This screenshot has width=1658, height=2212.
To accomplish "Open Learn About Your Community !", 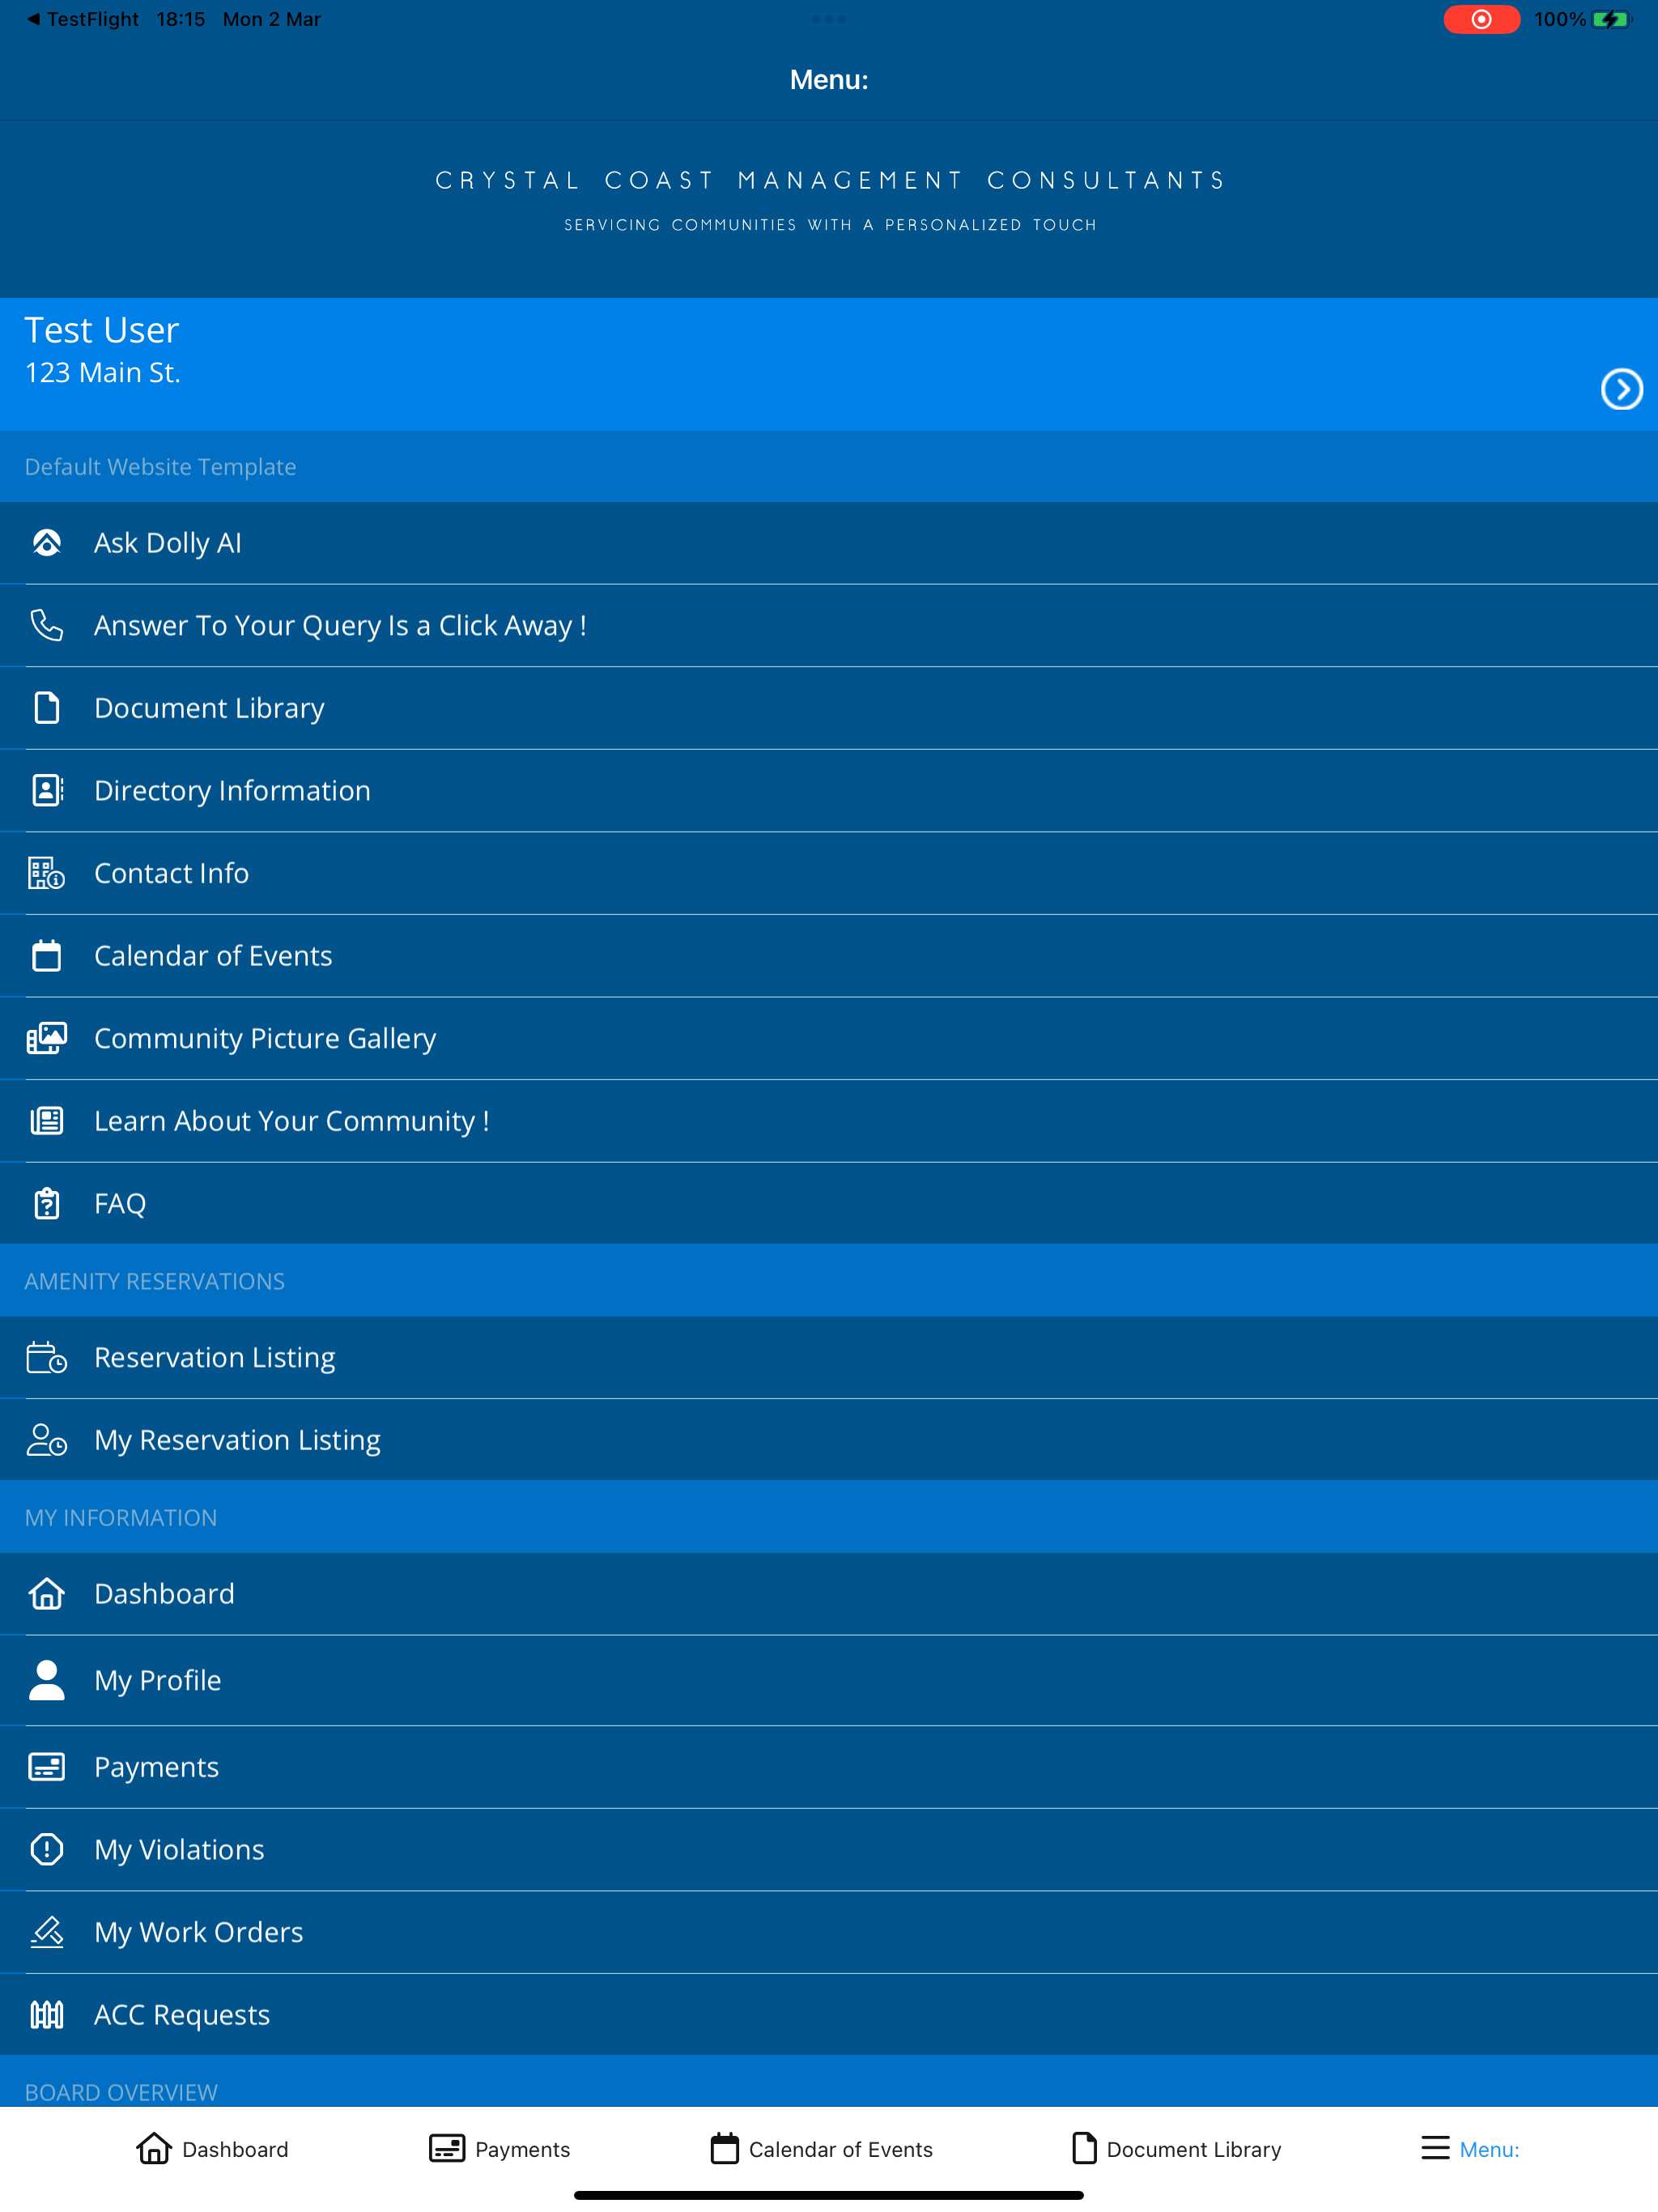I will [829, 1120].
